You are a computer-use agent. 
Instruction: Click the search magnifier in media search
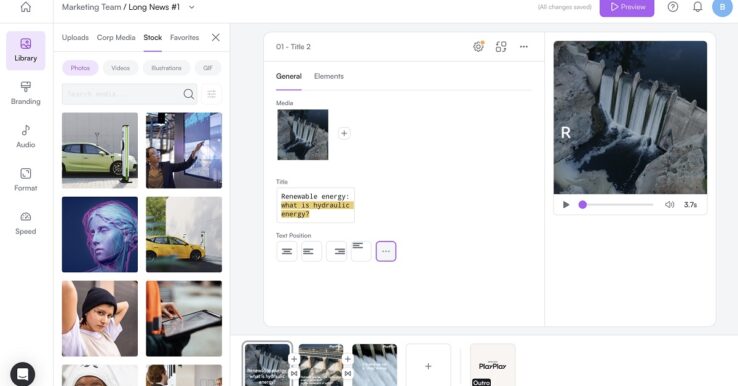(189, 94)
